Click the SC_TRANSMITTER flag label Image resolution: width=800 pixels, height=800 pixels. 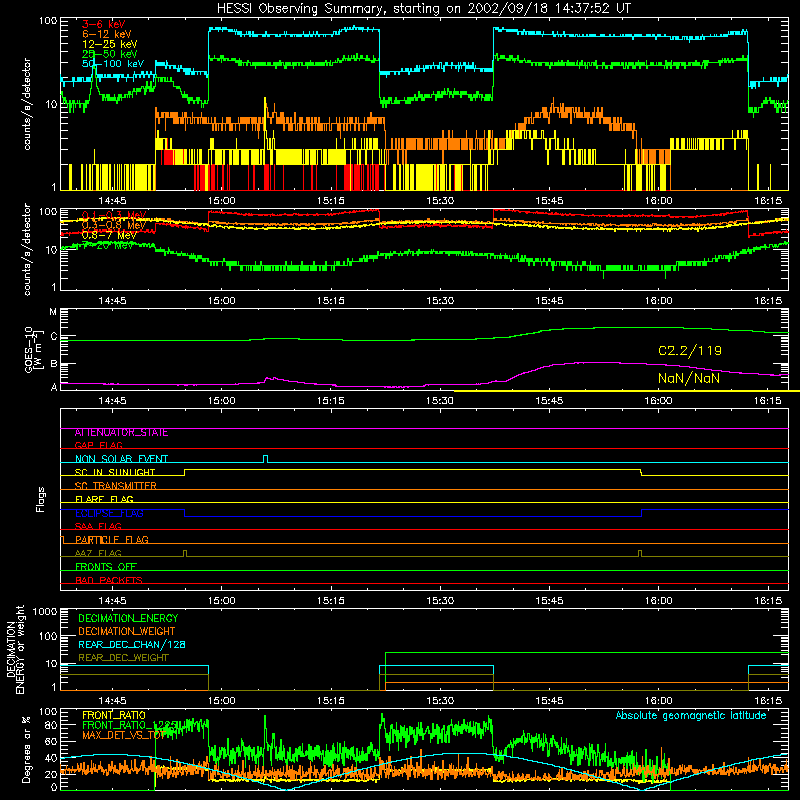click(116, 486)
